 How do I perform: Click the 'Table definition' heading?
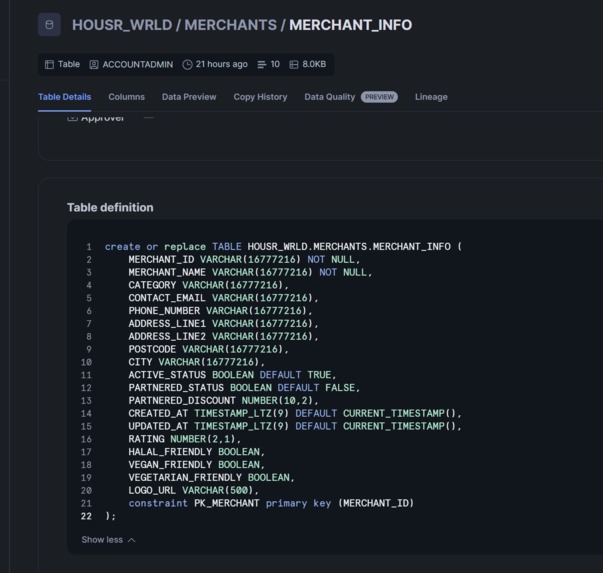[x=110, y=208]
